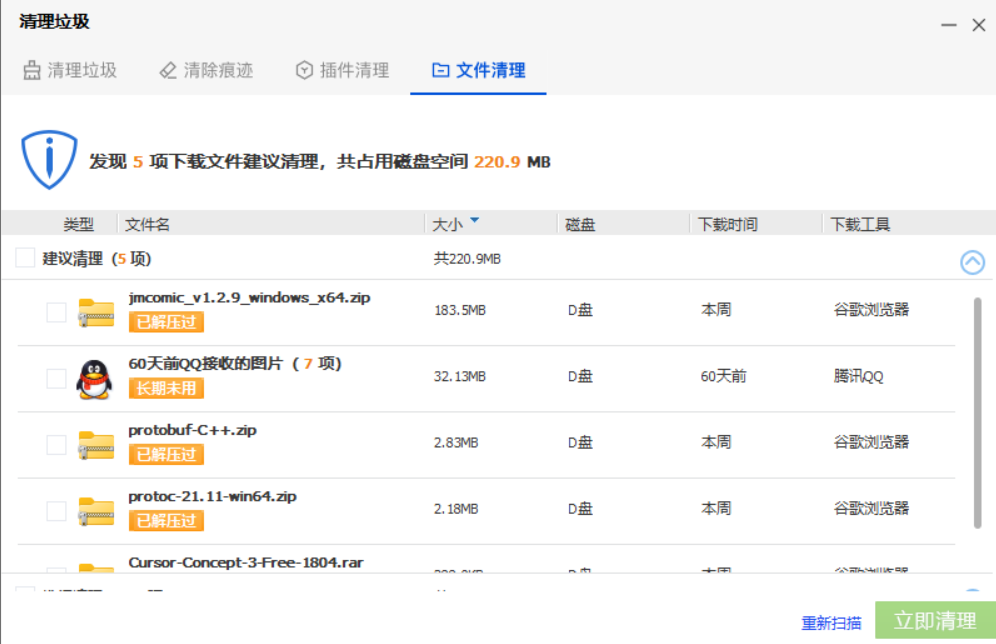Click the zip folder icon for jmcomic file

(96, 312)
